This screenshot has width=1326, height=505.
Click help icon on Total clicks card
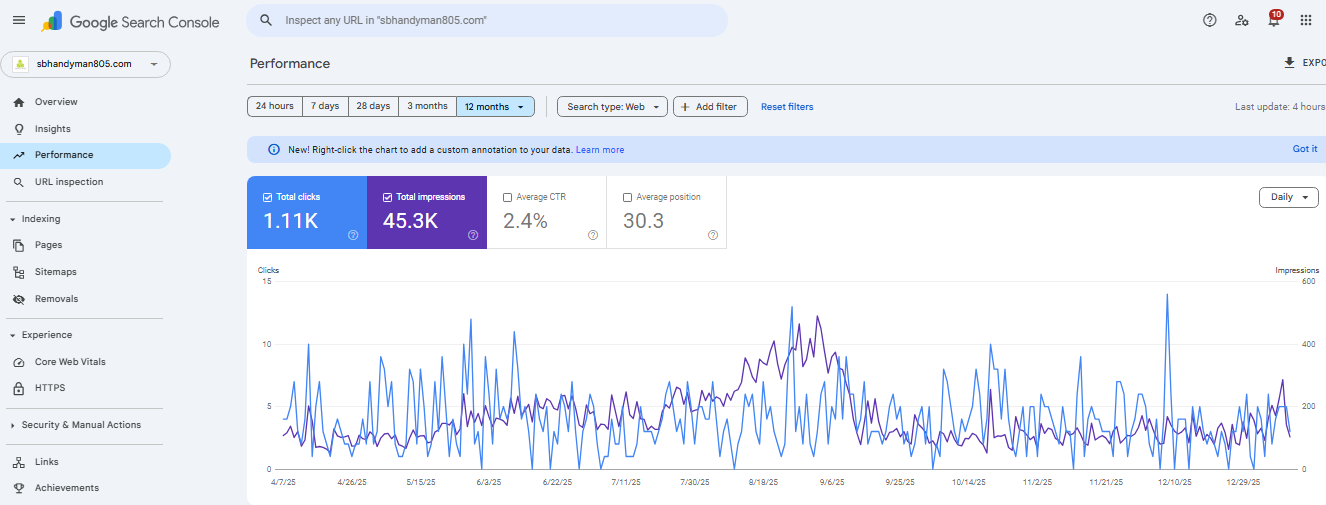coord(353,235)
